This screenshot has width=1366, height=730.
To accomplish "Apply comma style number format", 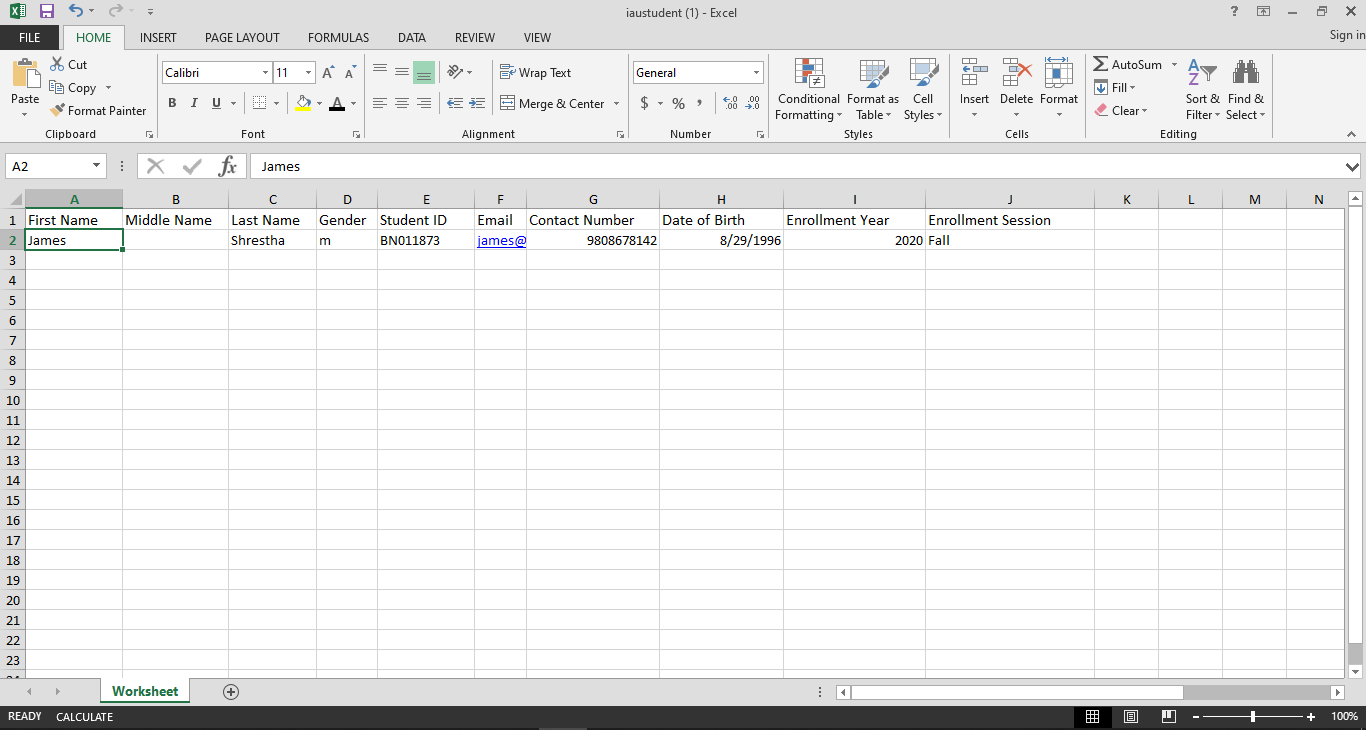I will (700, 103).
